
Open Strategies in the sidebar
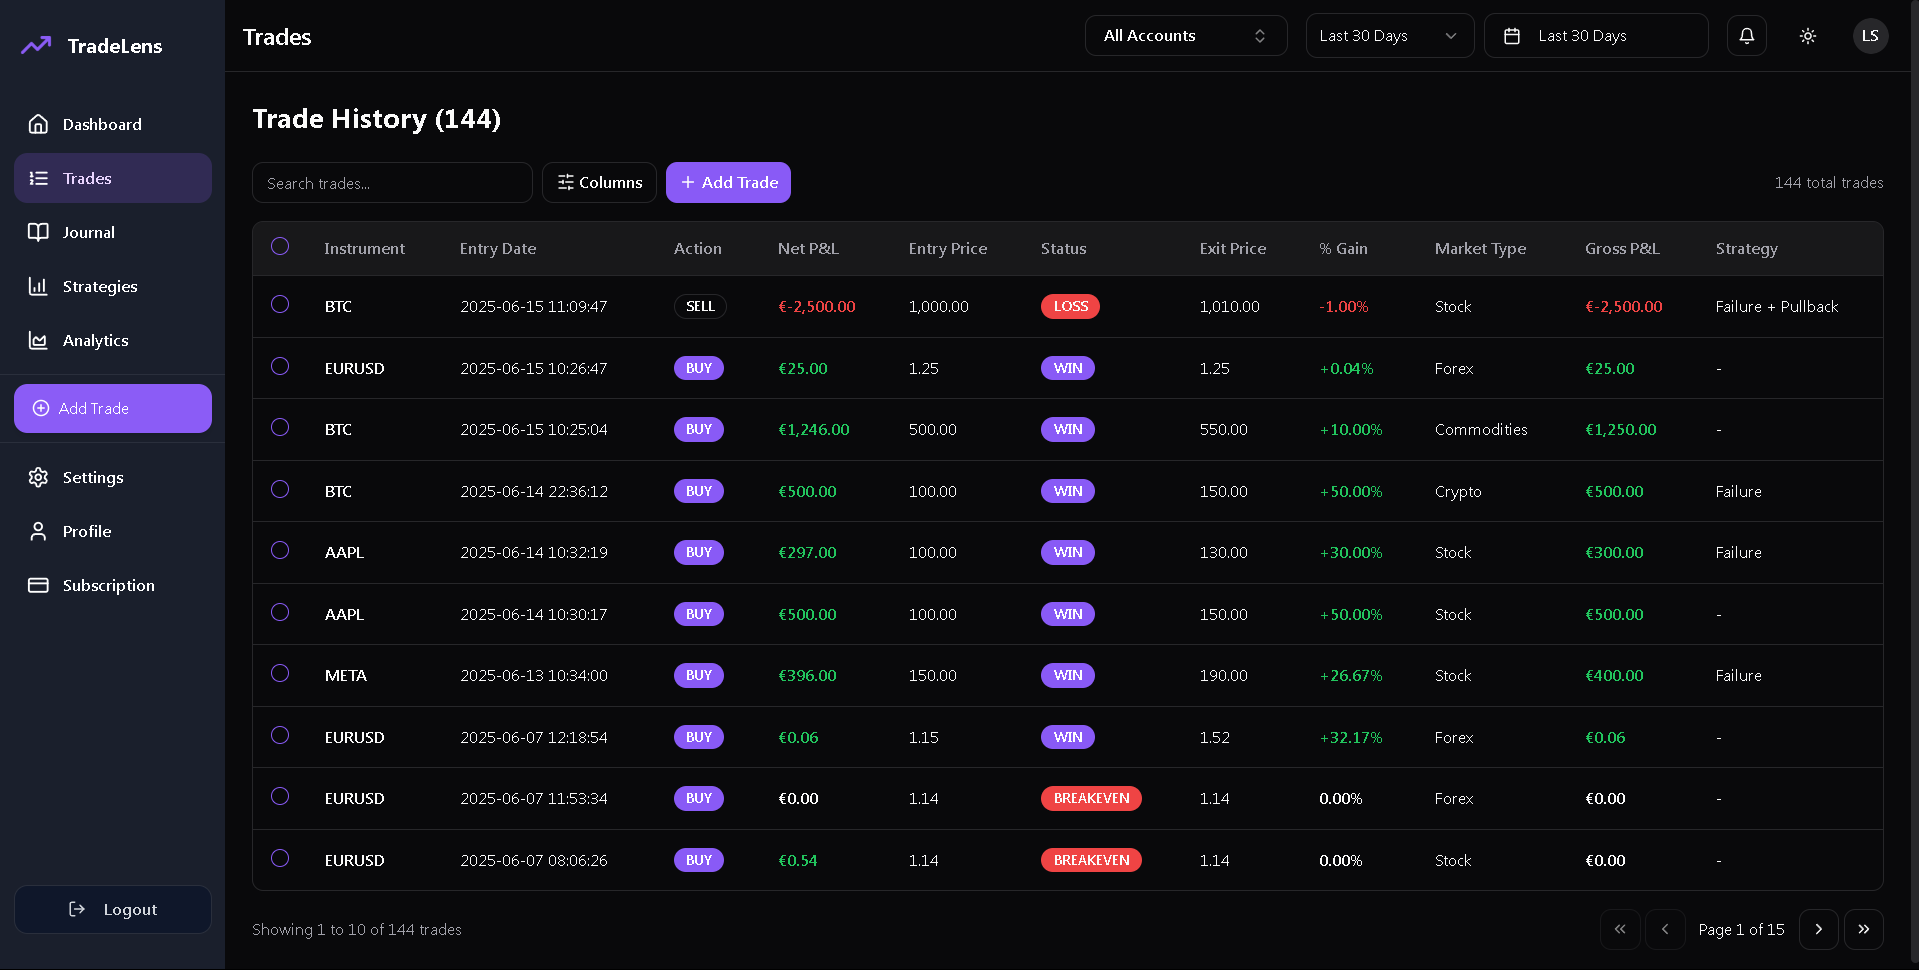113,286
